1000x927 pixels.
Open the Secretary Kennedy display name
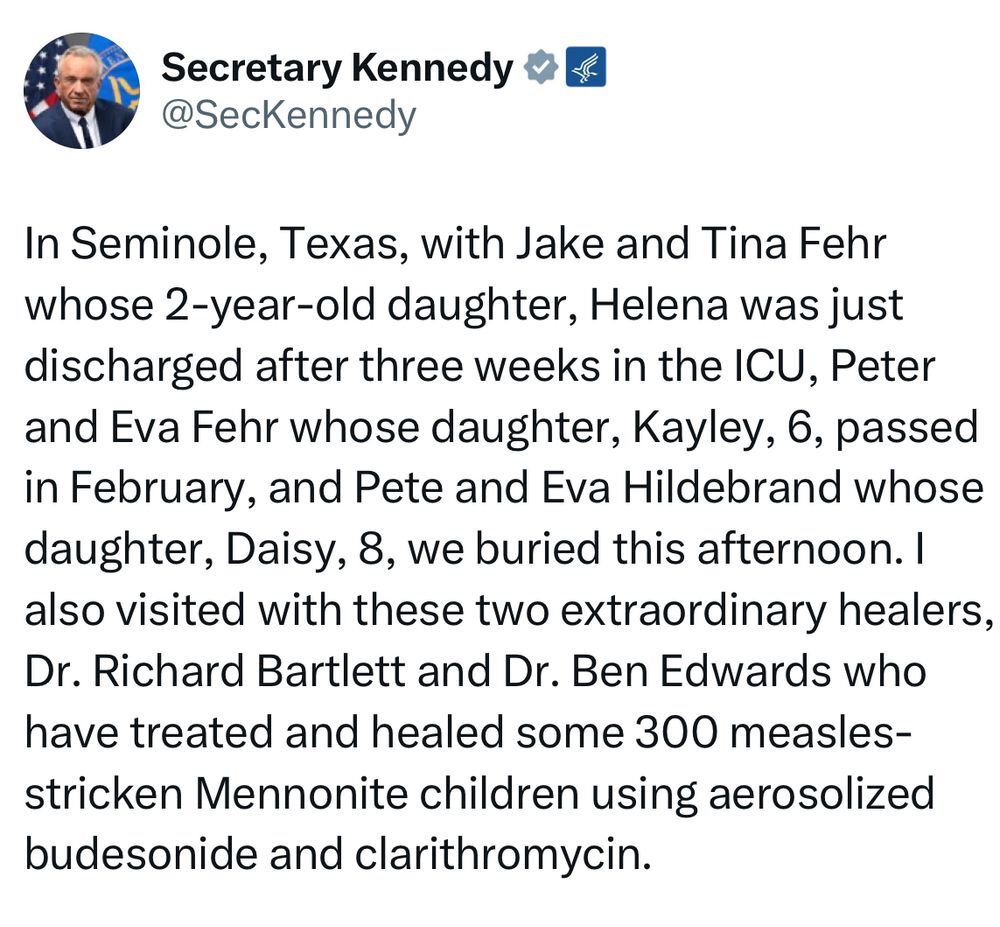(x=337, y=68)
